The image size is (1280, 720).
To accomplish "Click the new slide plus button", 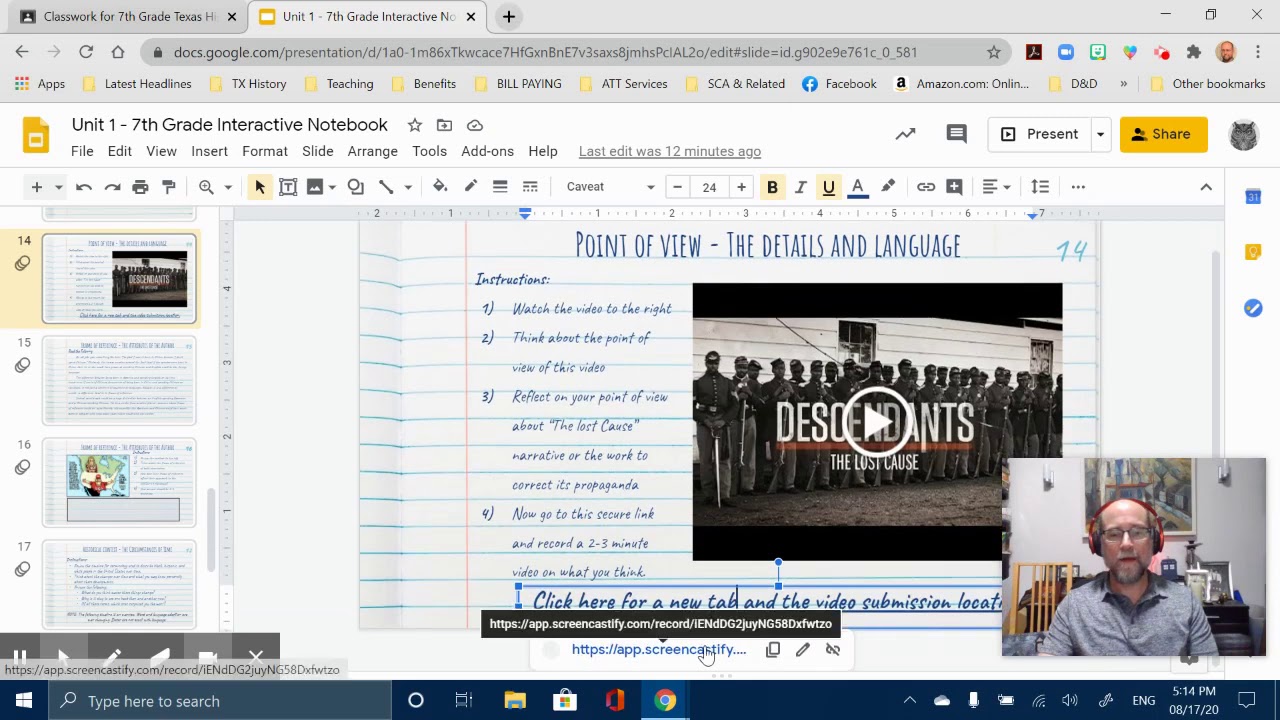I will coord(36,187).
